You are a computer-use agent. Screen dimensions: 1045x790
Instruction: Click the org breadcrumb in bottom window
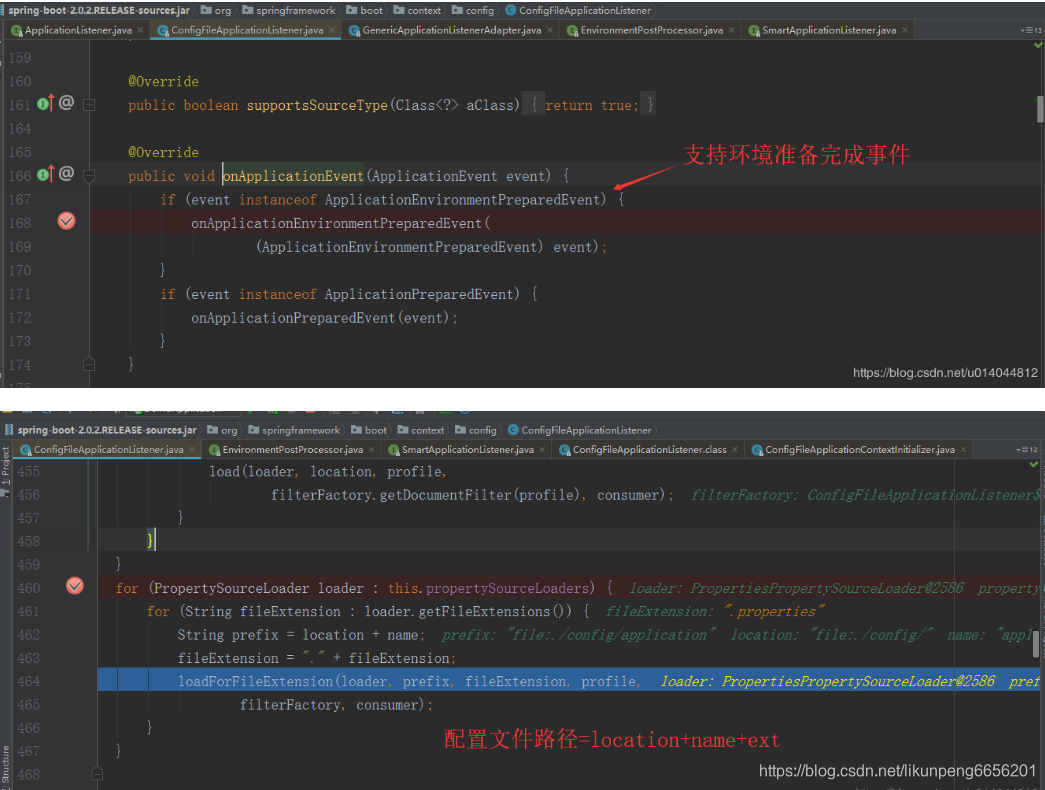click(x=223, y=430)
